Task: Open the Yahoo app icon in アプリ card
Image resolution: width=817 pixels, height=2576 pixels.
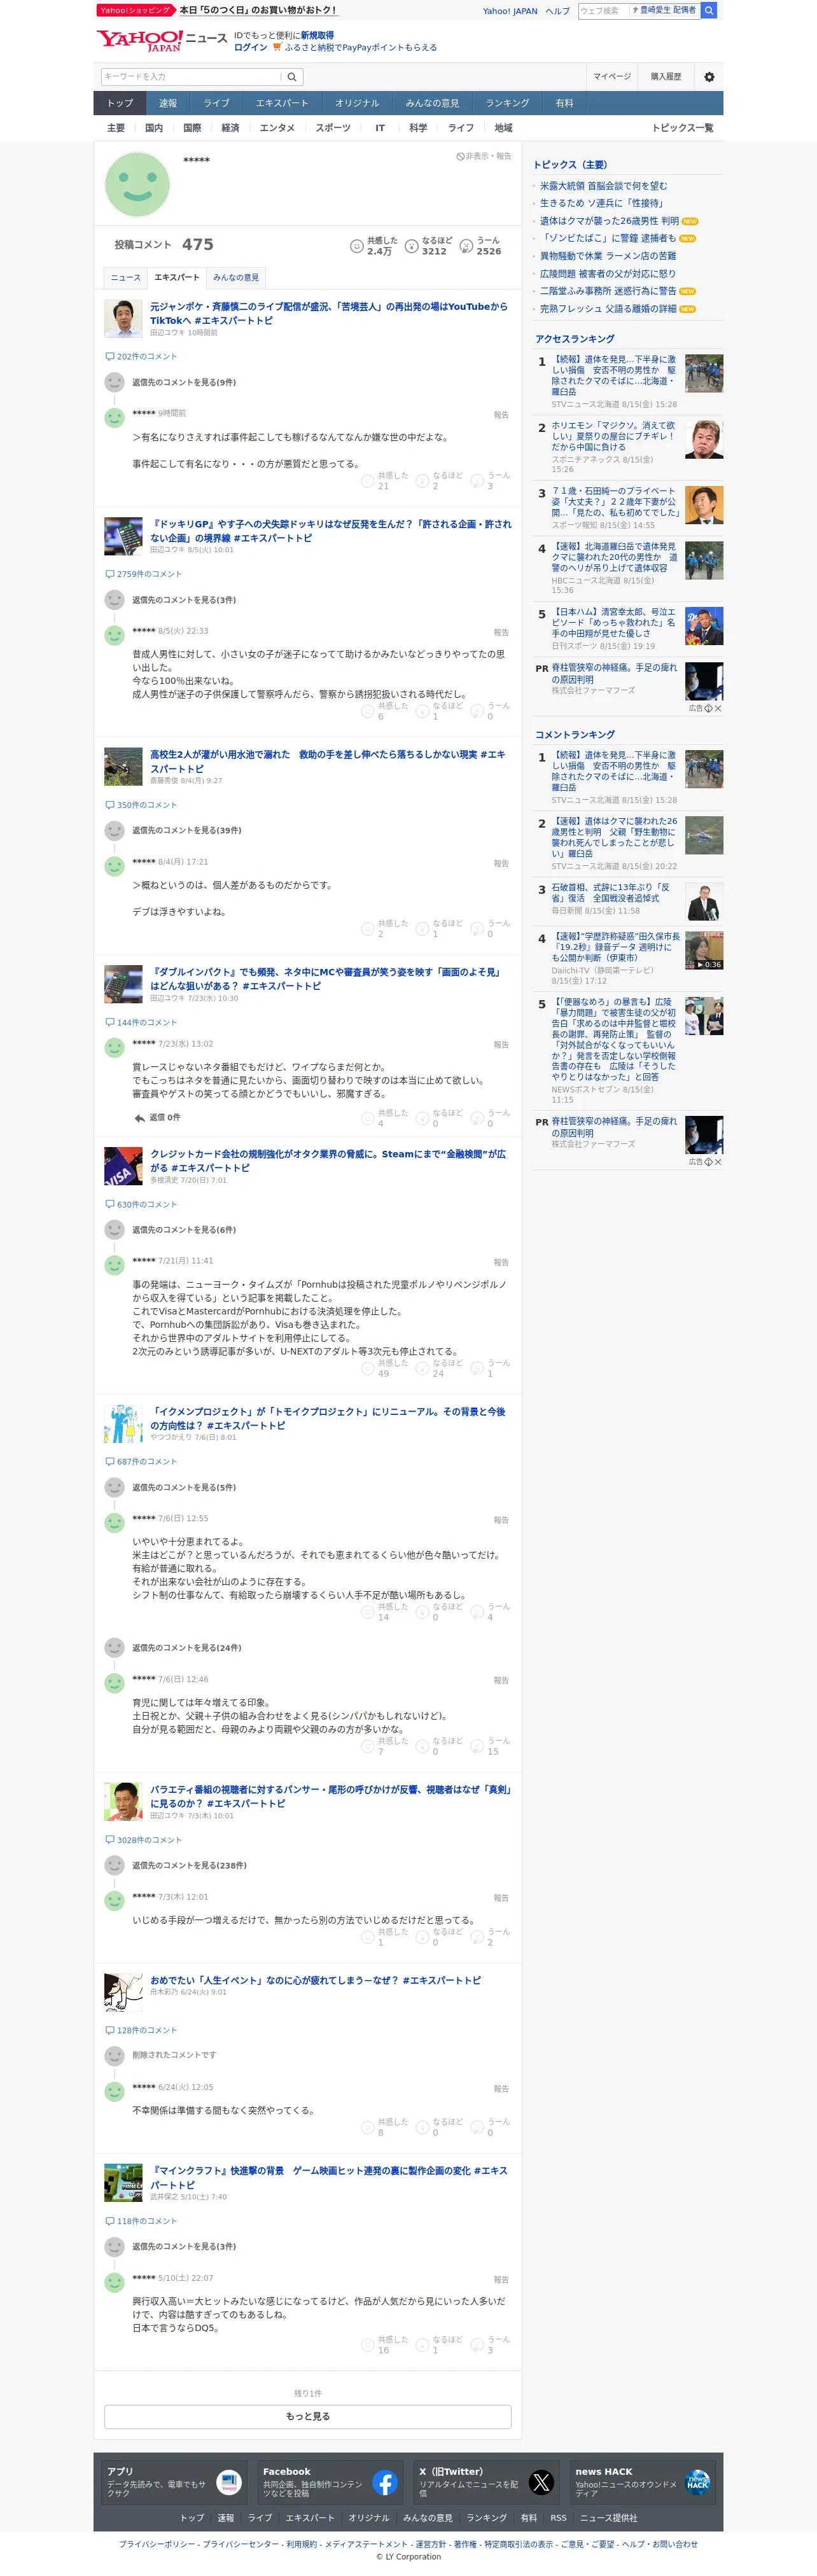Action: [x=229, y=2482]
